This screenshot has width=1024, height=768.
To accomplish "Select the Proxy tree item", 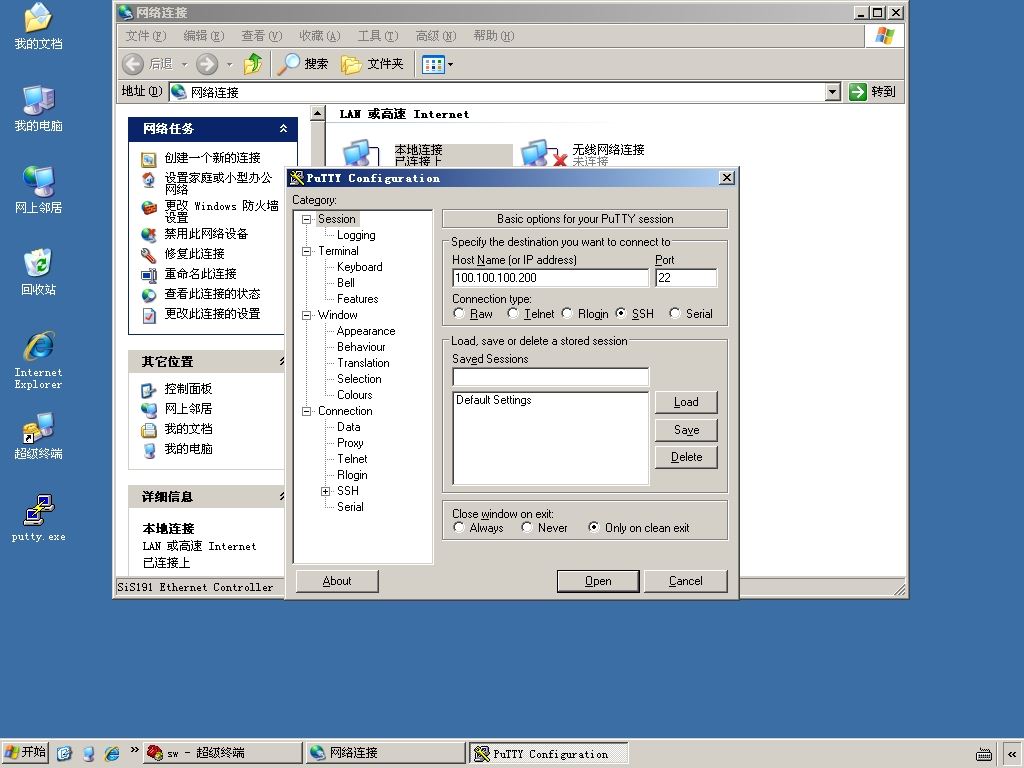I will click(x=350, y=443).
